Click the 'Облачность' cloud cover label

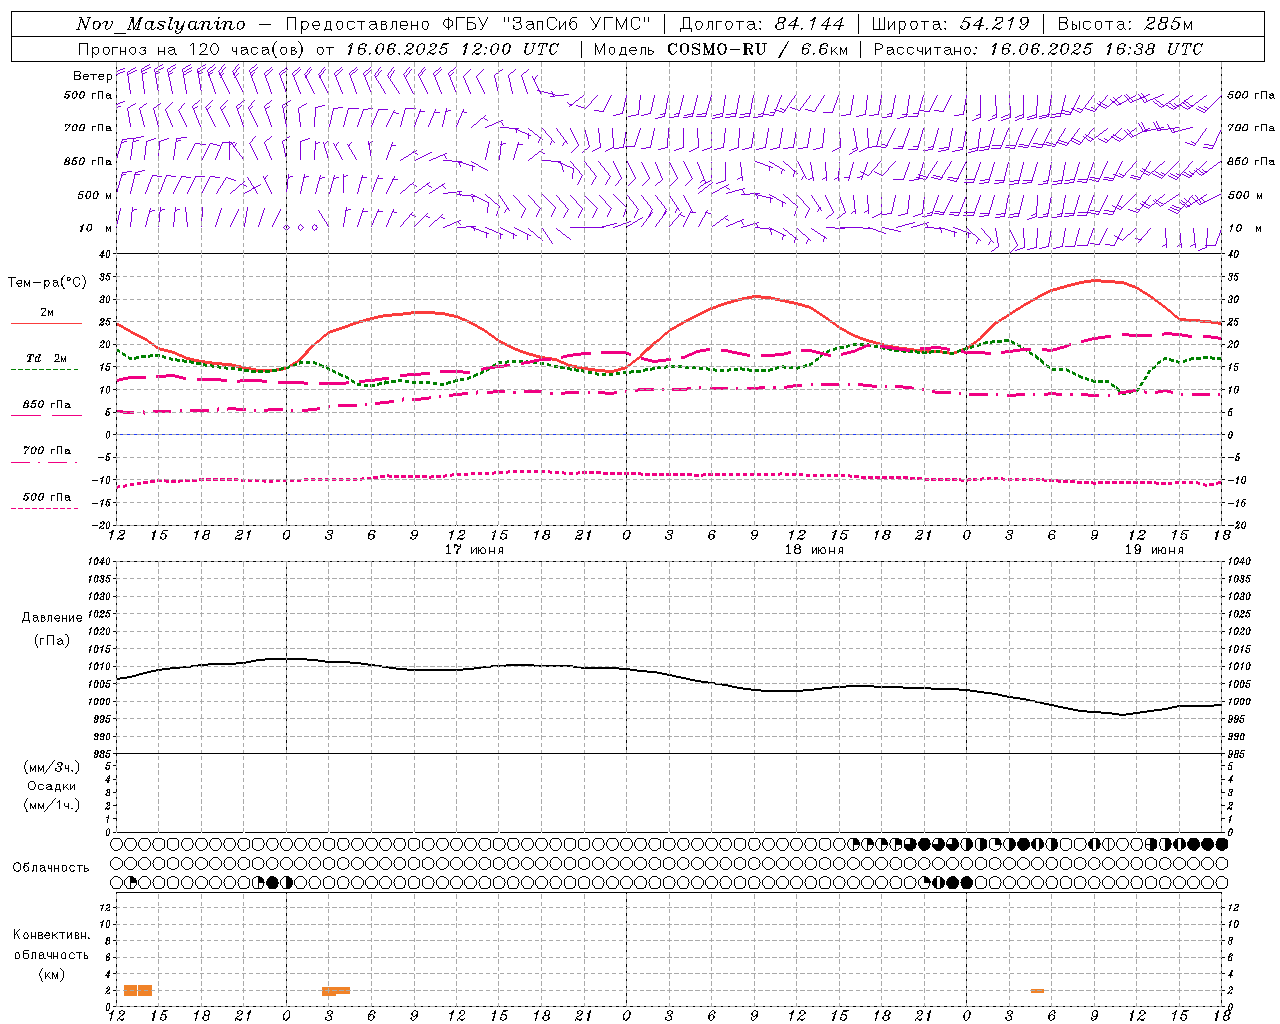[x=51, y=868]
